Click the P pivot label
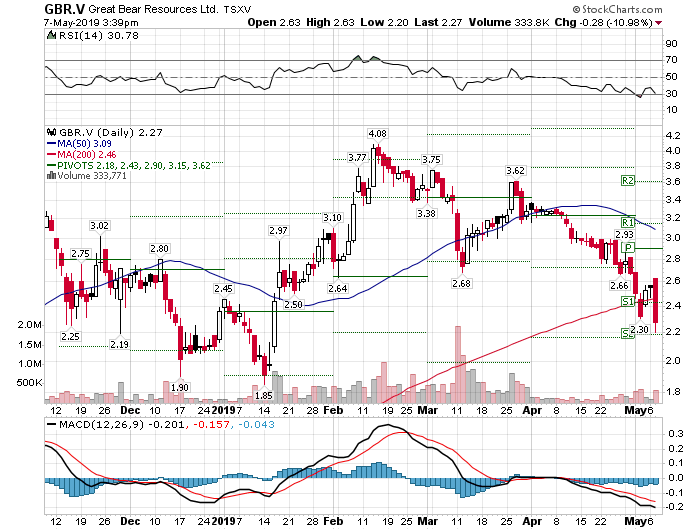This screenshot has height=530, width=700. coord(628,247)
